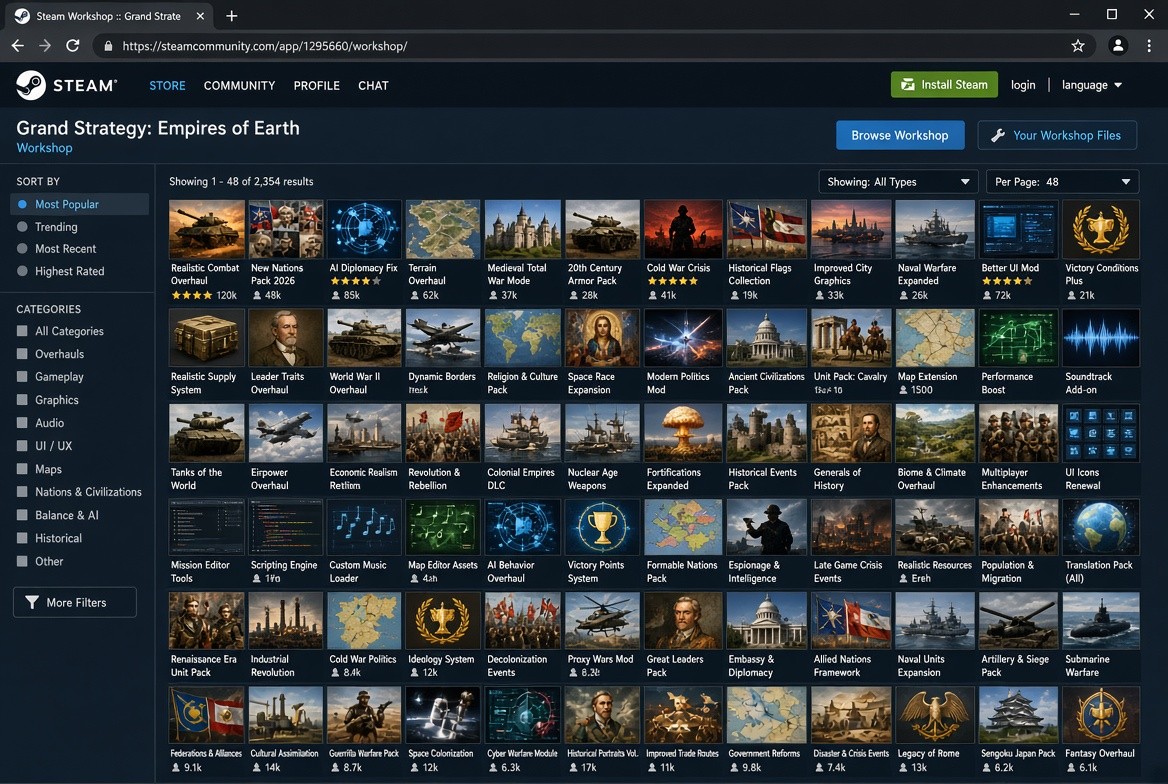The height and width of the screenshot is (784, 1168).
Task: Open the language dropdown in header
Action: pos(1091,85)
